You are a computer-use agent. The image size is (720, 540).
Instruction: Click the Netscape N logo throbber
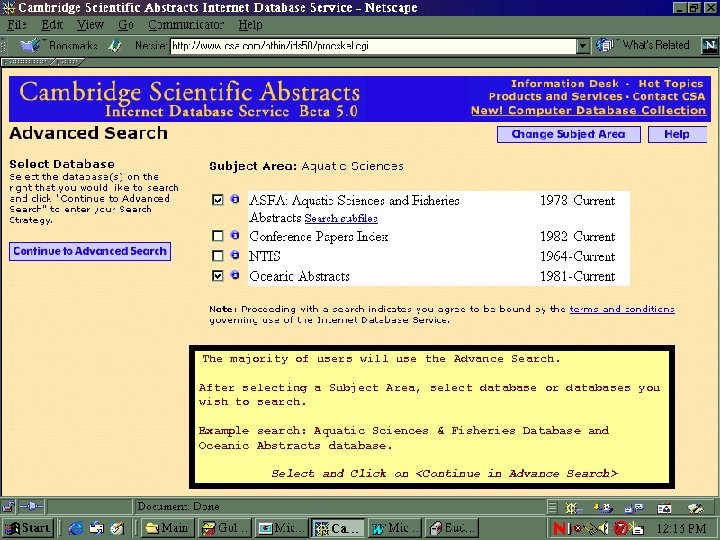pos(709,45)
